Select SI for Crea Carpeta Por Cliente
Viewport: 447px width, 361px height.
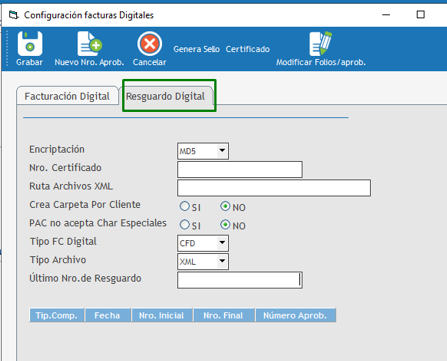coord(184,206)
